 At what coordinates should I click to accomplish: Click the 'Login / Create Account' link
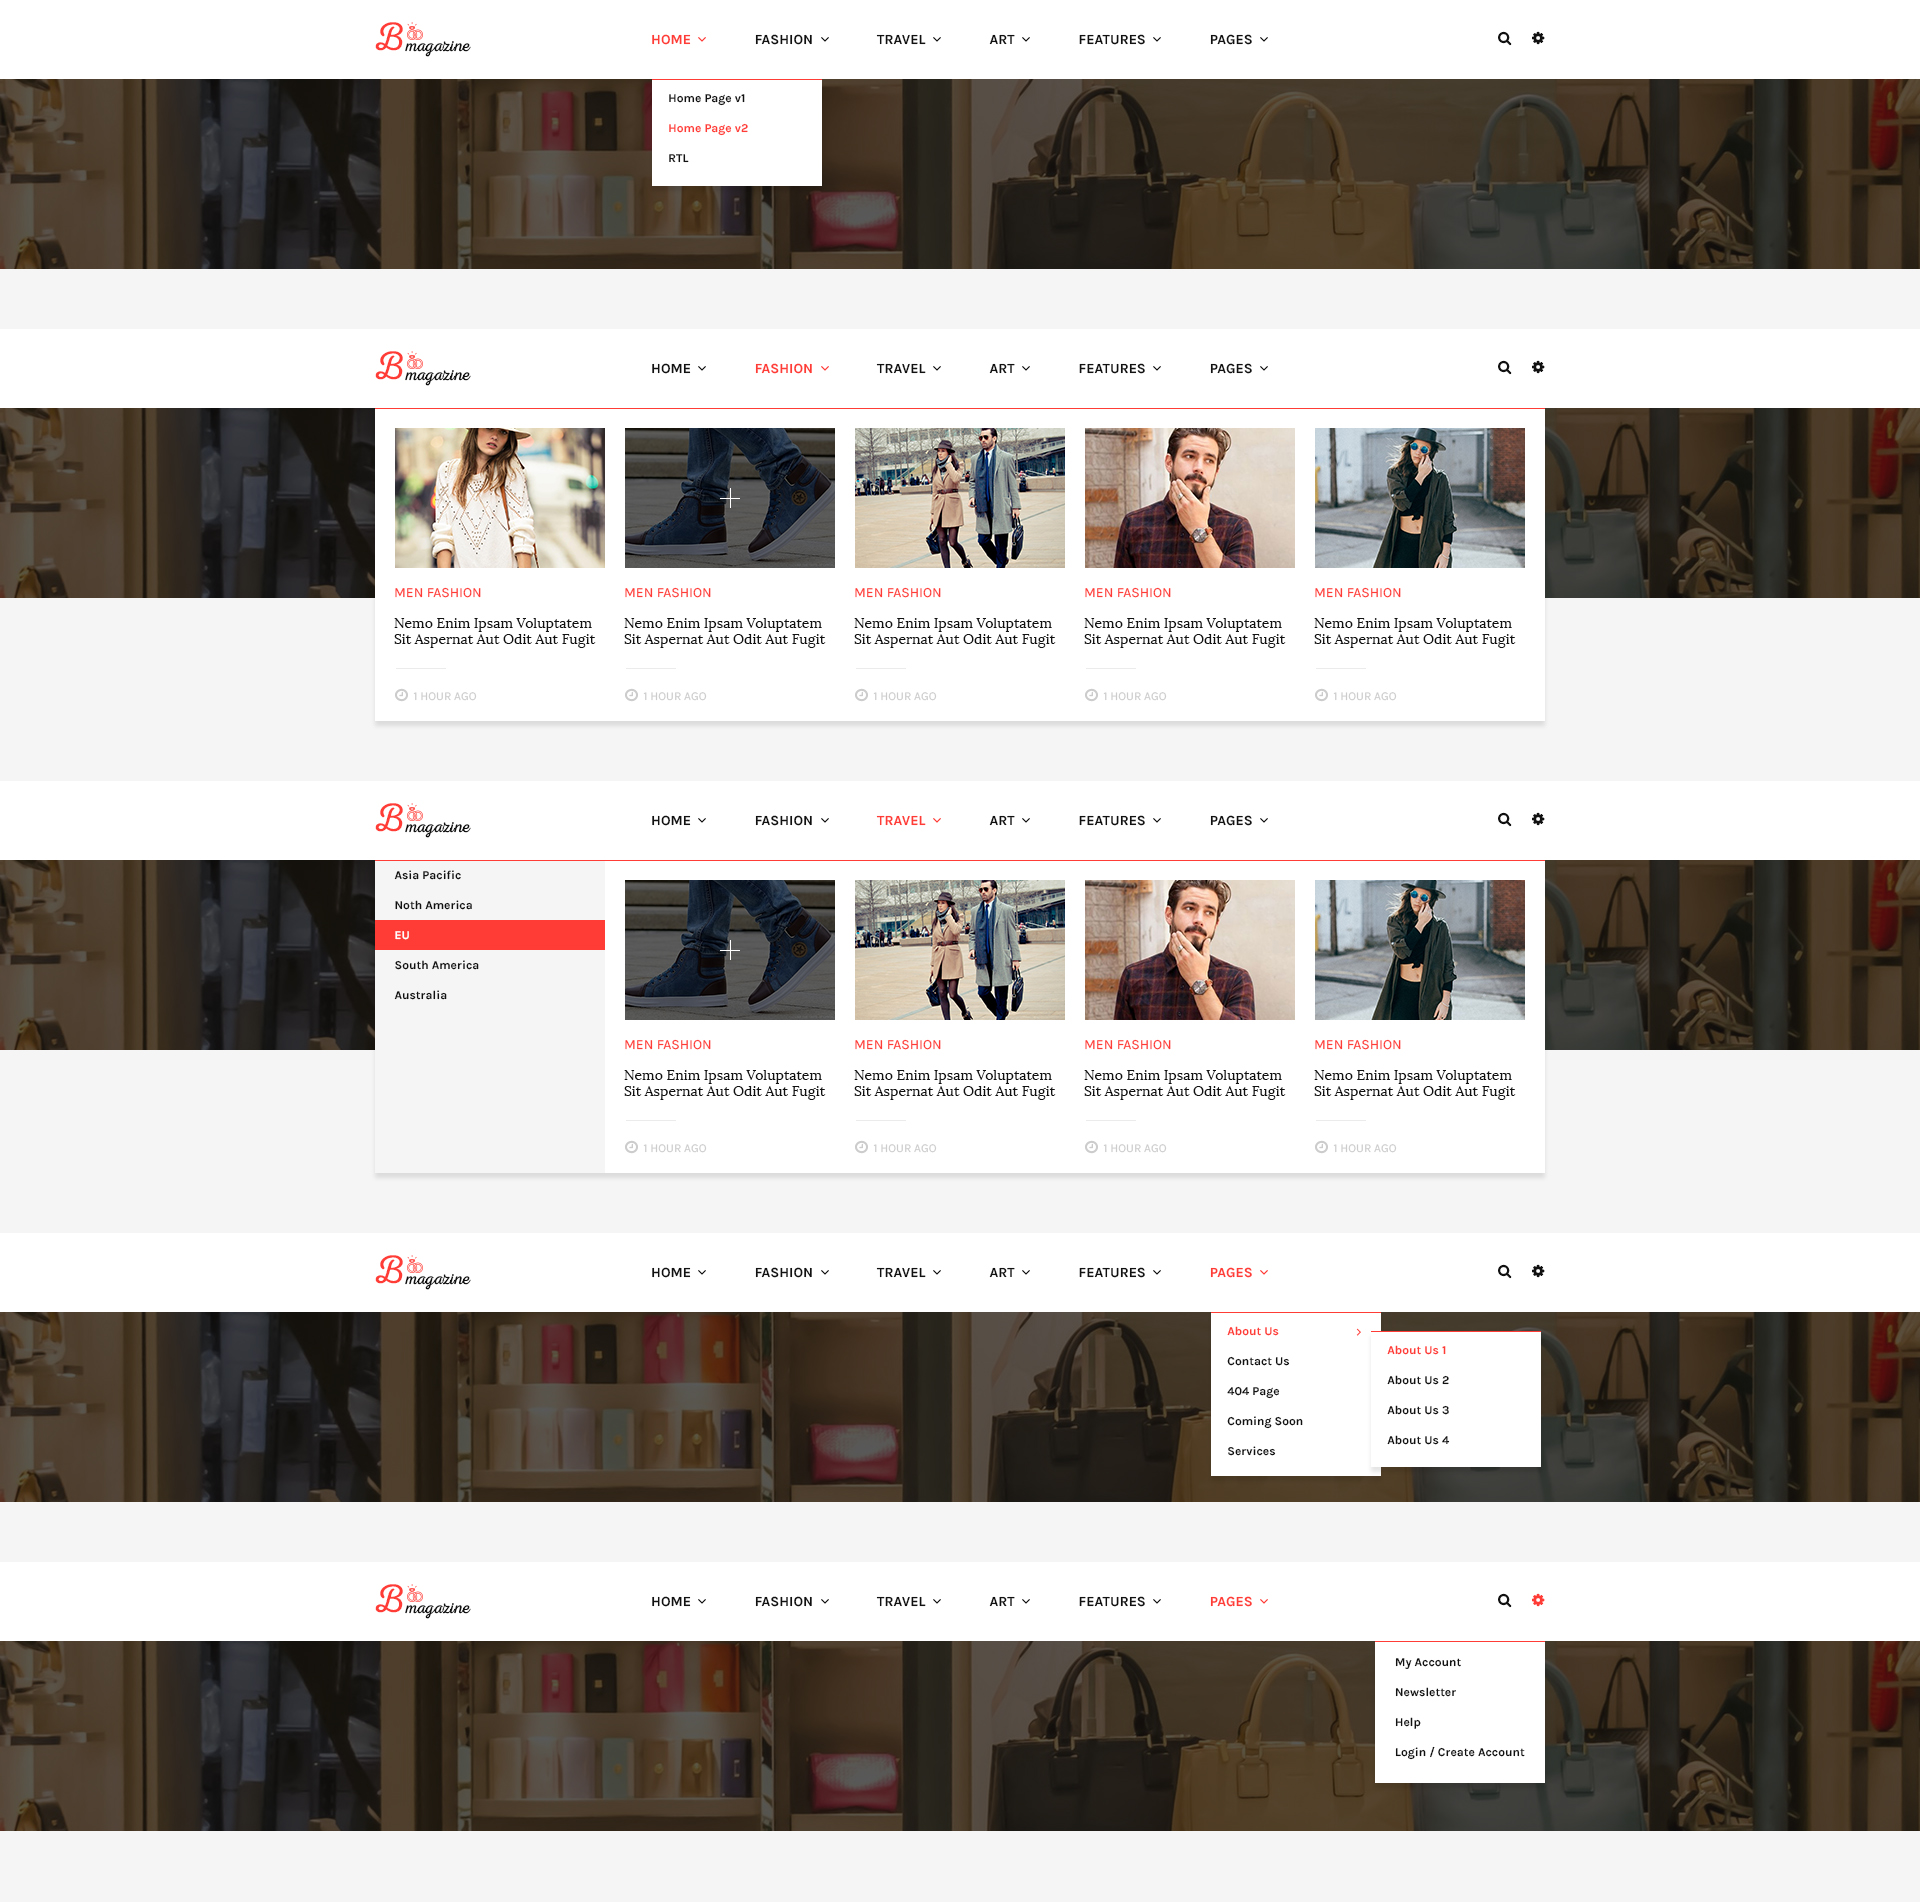tap(1459, 1751)
